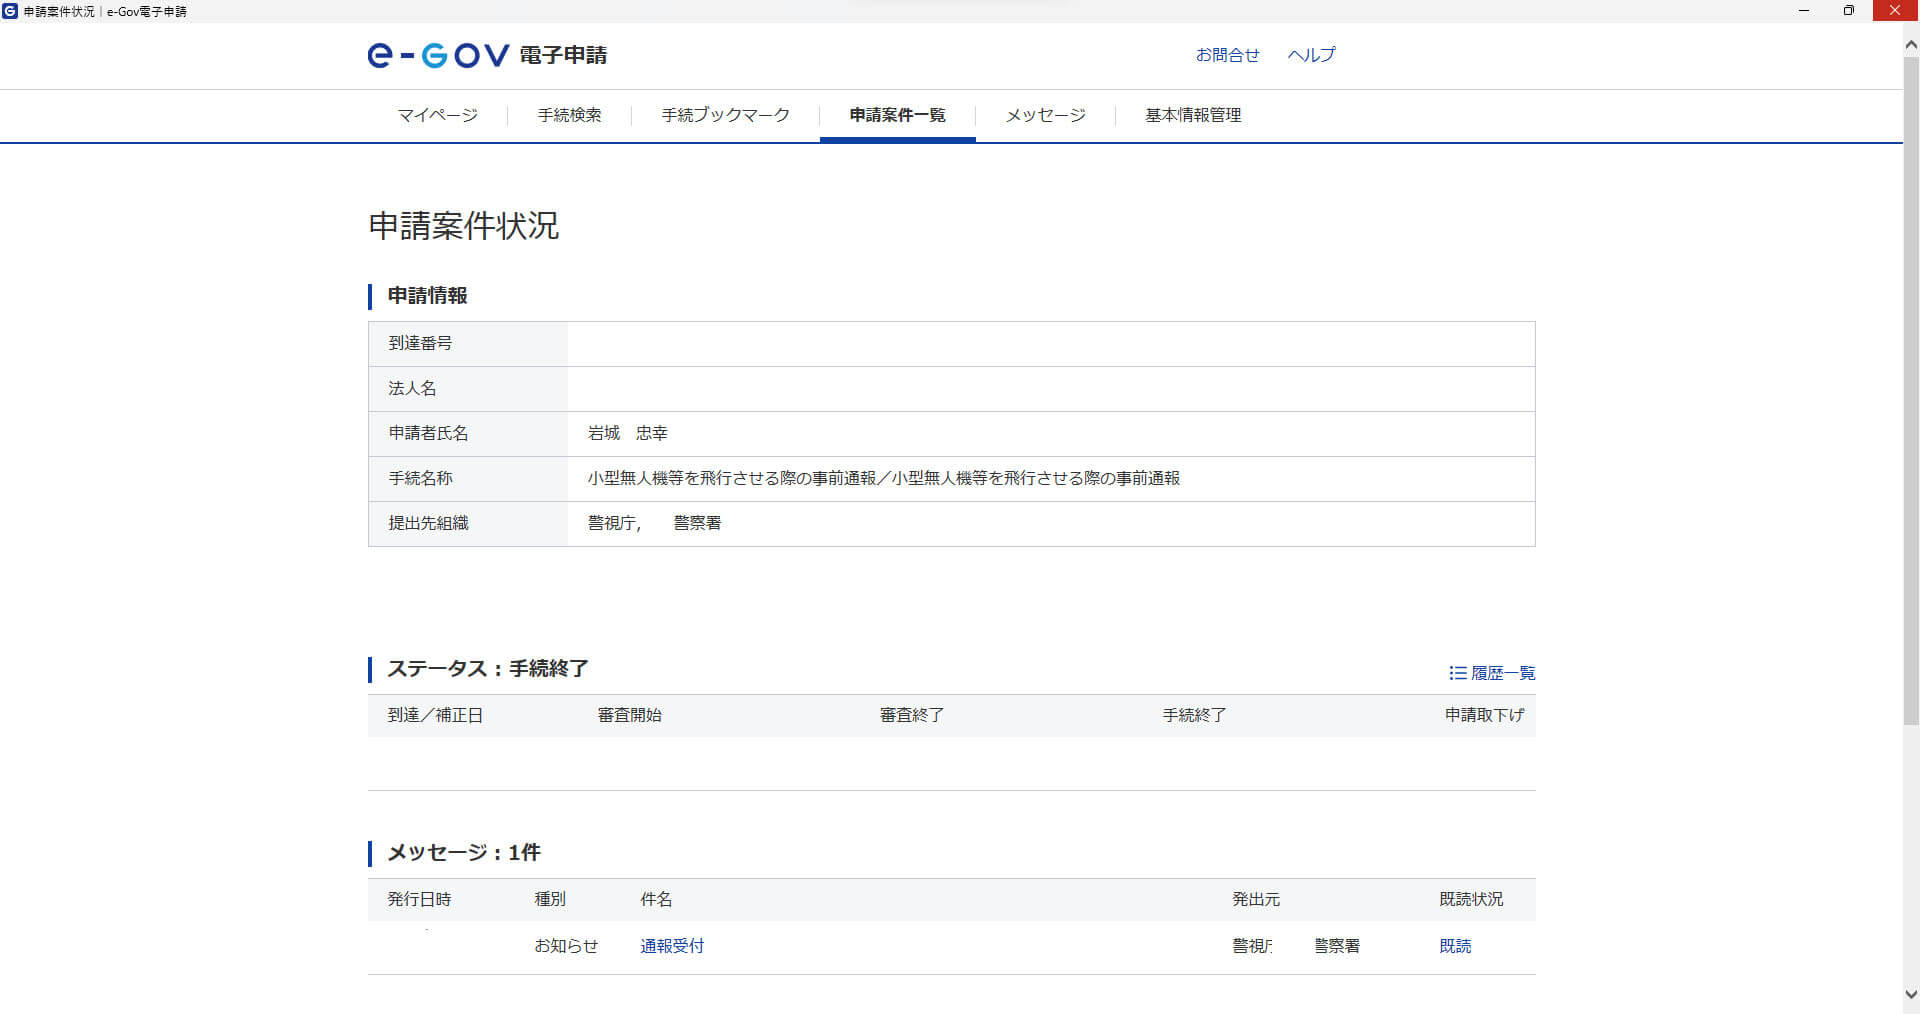
Task: Click the 審査終了 column header
Action: (911, 715)
